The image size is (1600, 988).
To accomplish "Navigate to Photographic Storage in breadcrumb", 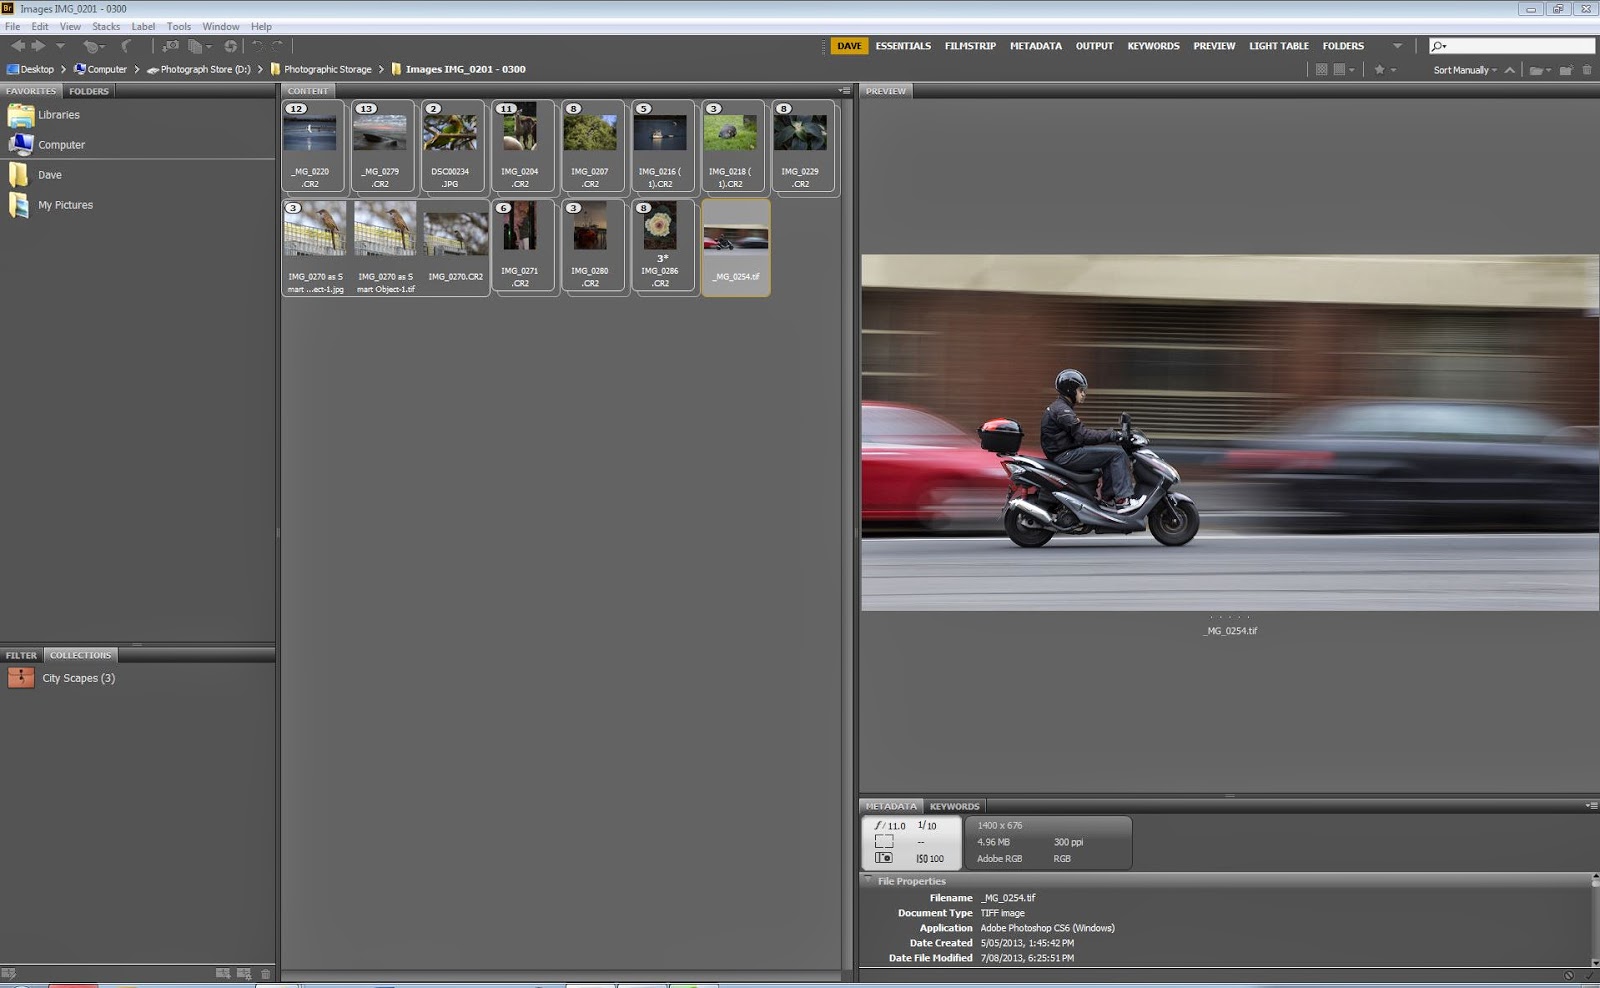I will 327,70.
